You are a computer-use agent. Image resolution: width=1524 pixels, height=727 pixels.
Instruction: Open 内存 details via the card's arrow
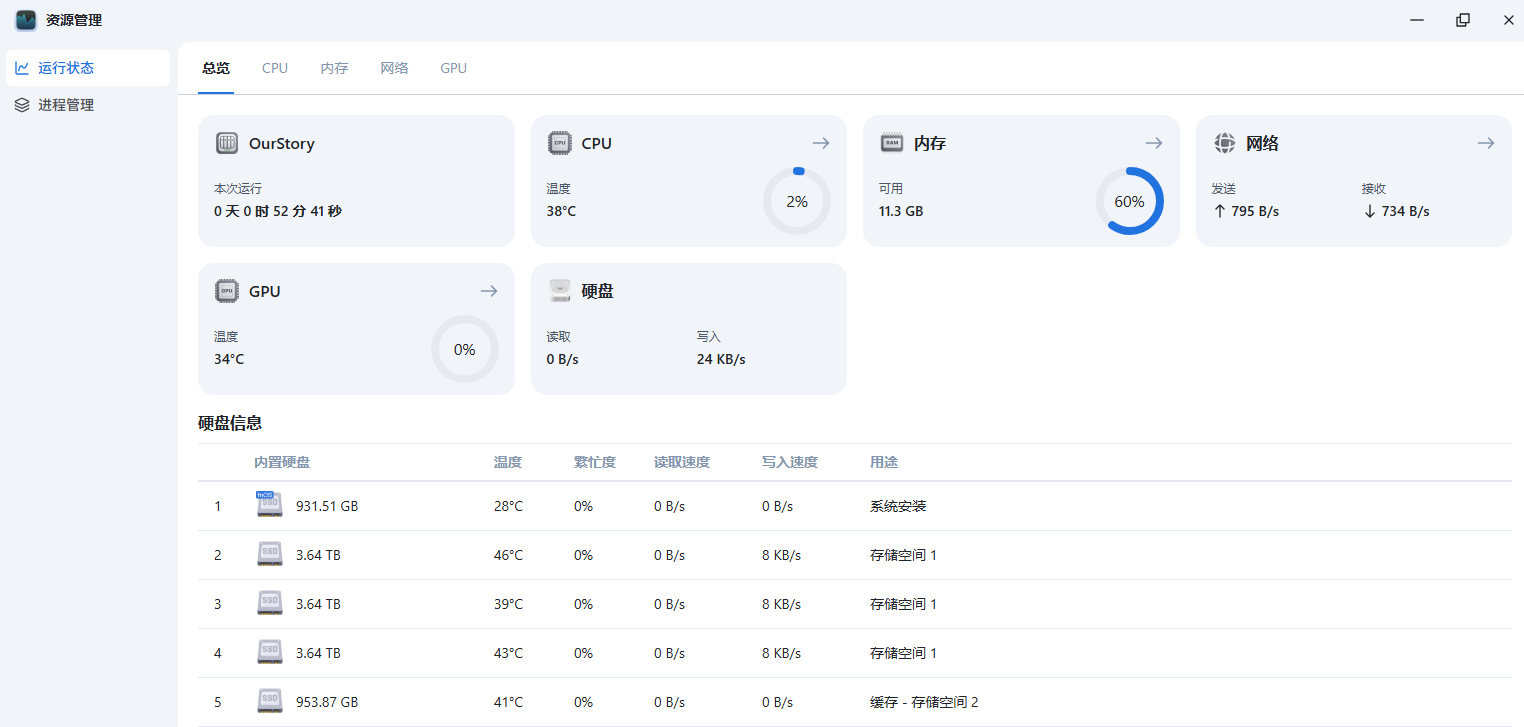(x=1153, y=143)
